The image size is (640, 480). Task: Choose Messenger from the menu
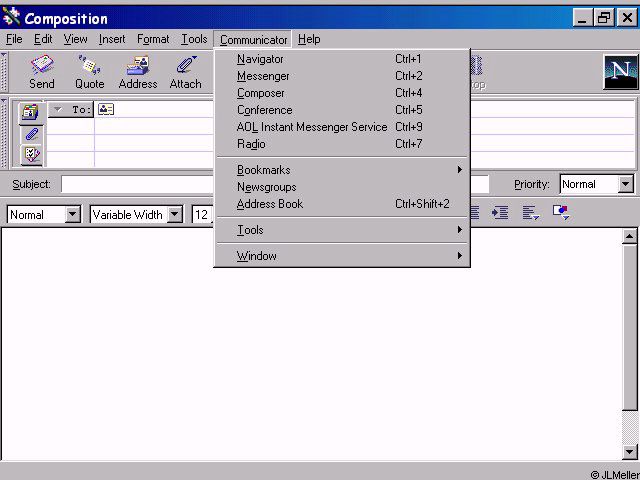point(342,76)
